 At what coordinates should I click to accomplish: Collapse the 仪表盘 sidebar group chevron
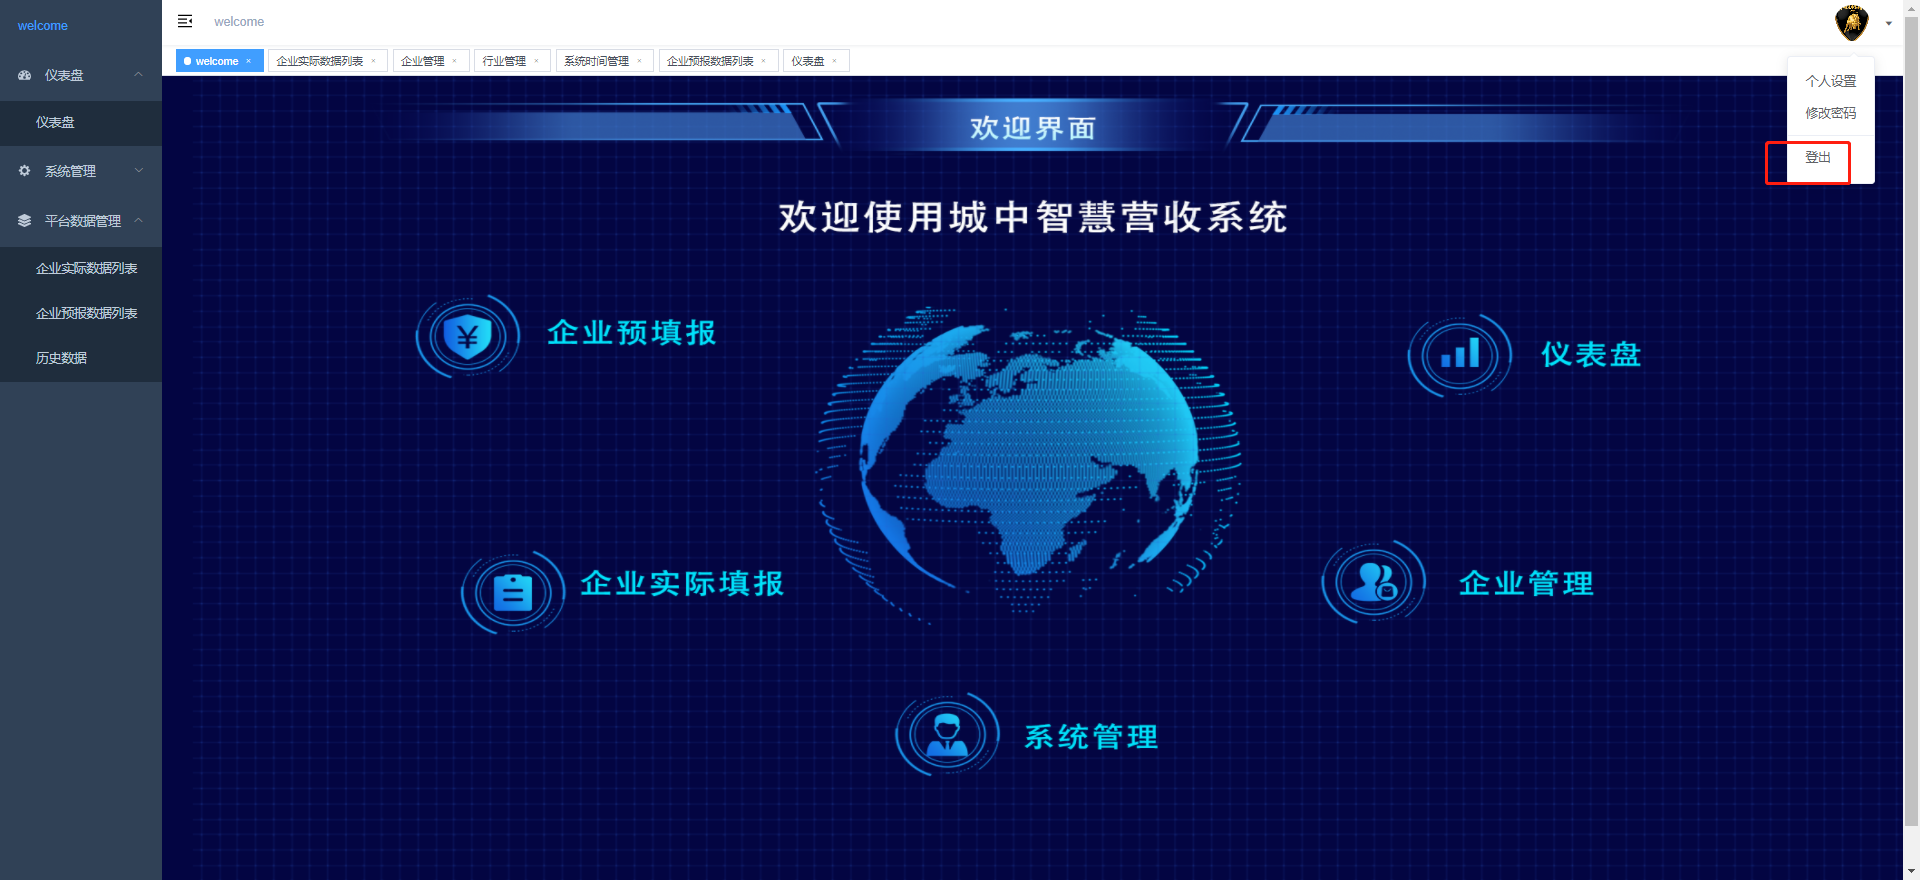coord(139,75)
